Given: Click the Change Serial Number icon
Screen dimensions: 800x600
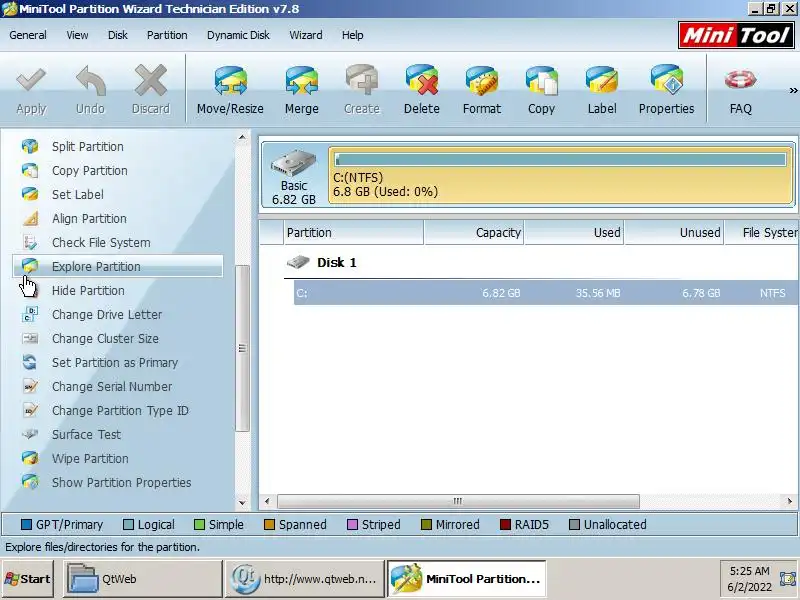Looking at the screenshot, I should [30, 386].
